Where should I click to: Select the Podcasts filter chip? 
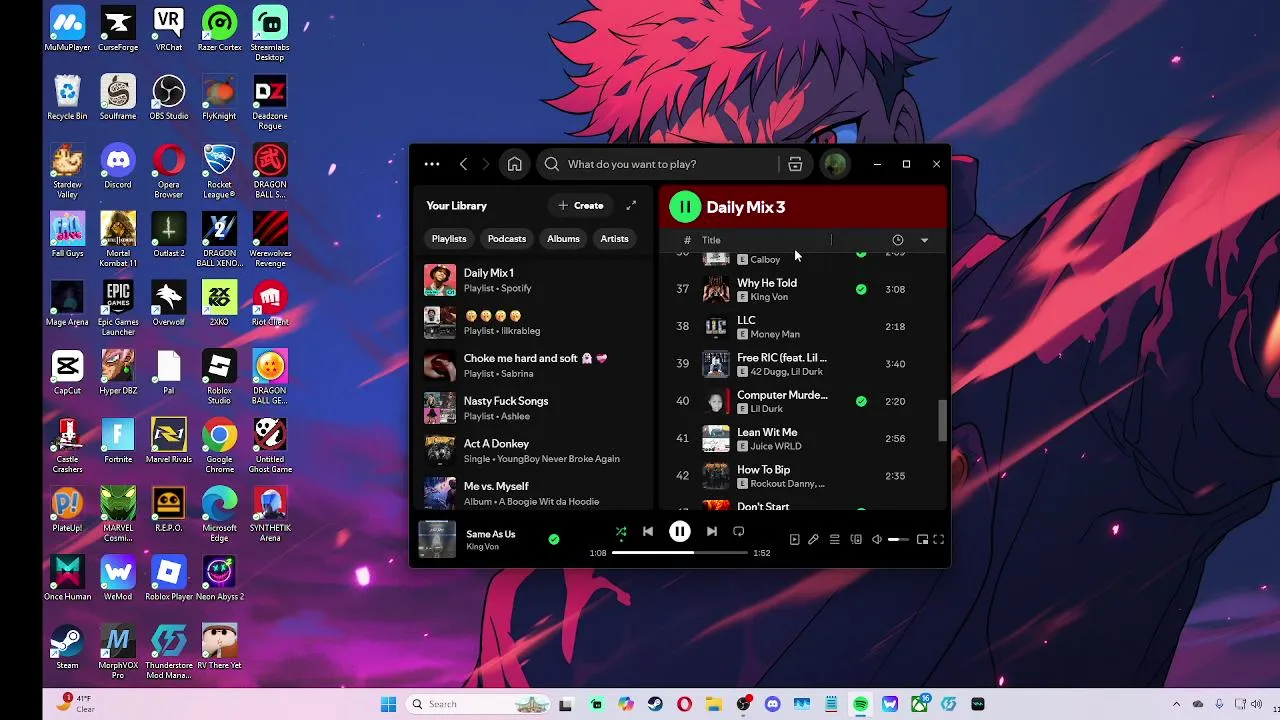click(x=507, y=239)
